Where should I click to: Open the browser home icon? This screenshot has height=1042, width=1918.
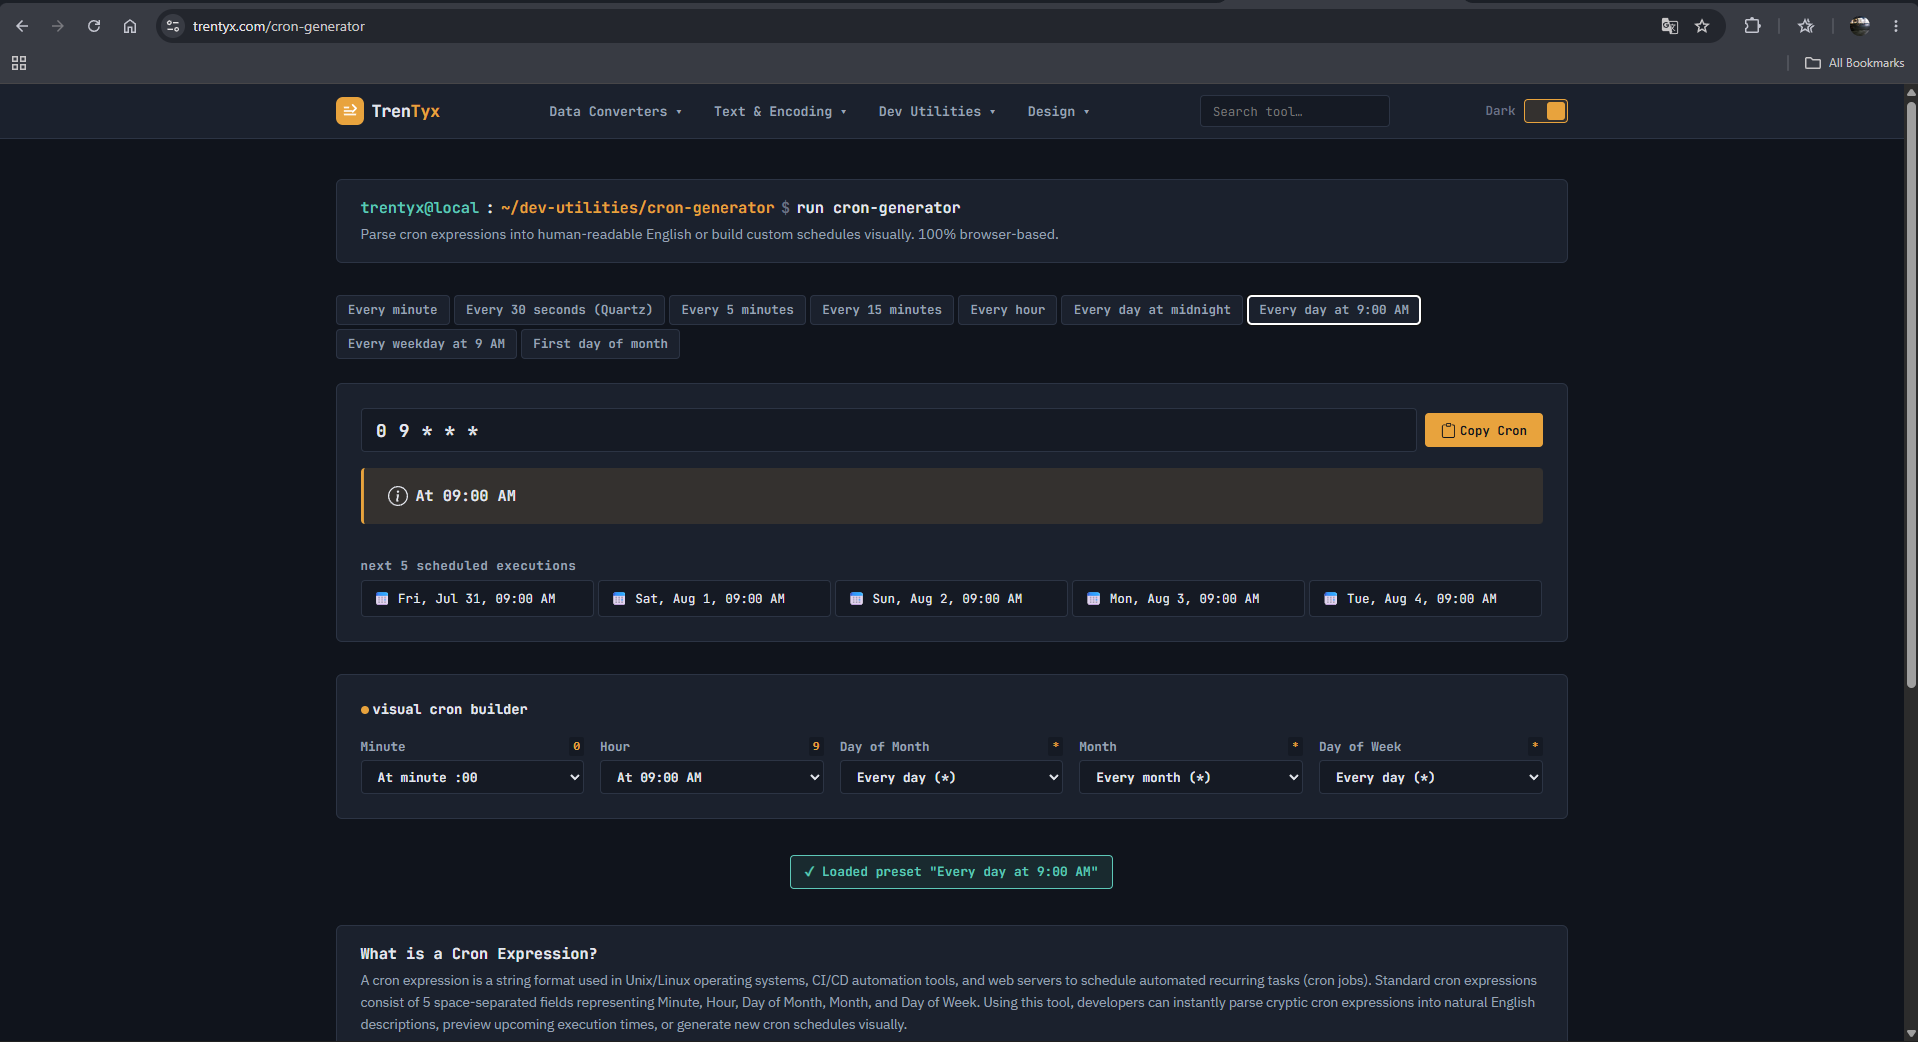(130, 26)
